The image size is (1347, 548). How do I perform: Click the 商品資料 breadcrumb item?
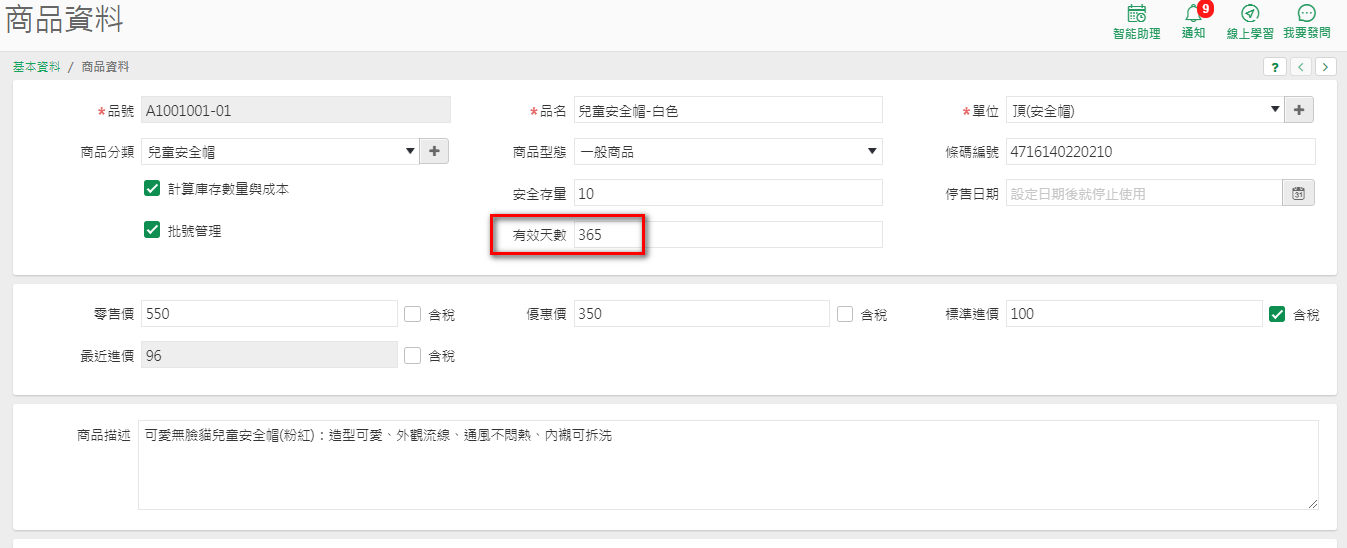point(105,67)
